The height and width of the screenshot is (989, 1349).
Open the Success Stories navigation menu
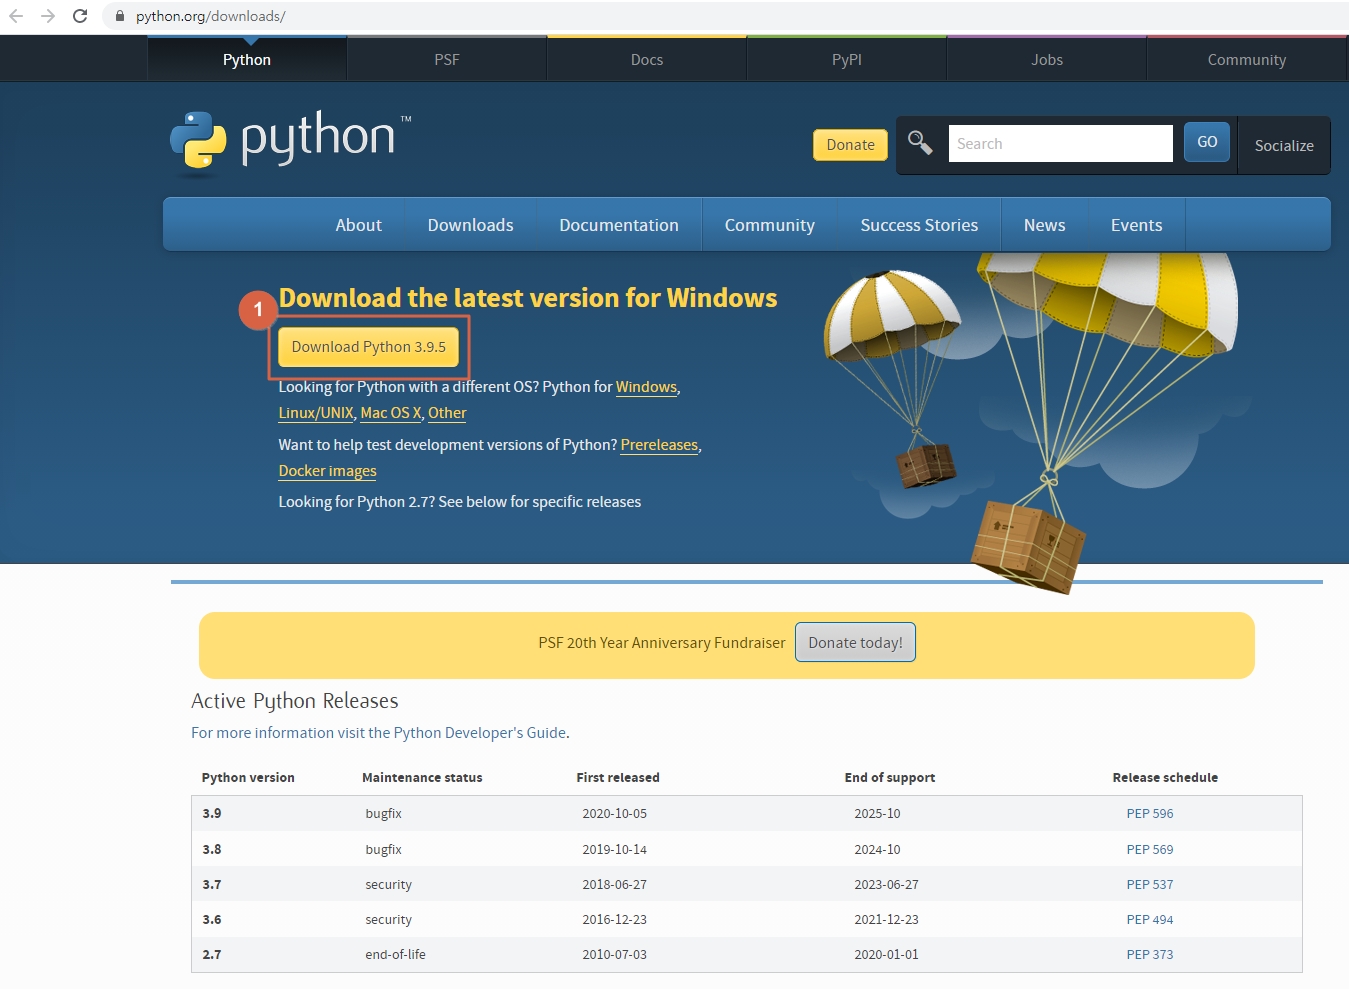tap(919, 225)
